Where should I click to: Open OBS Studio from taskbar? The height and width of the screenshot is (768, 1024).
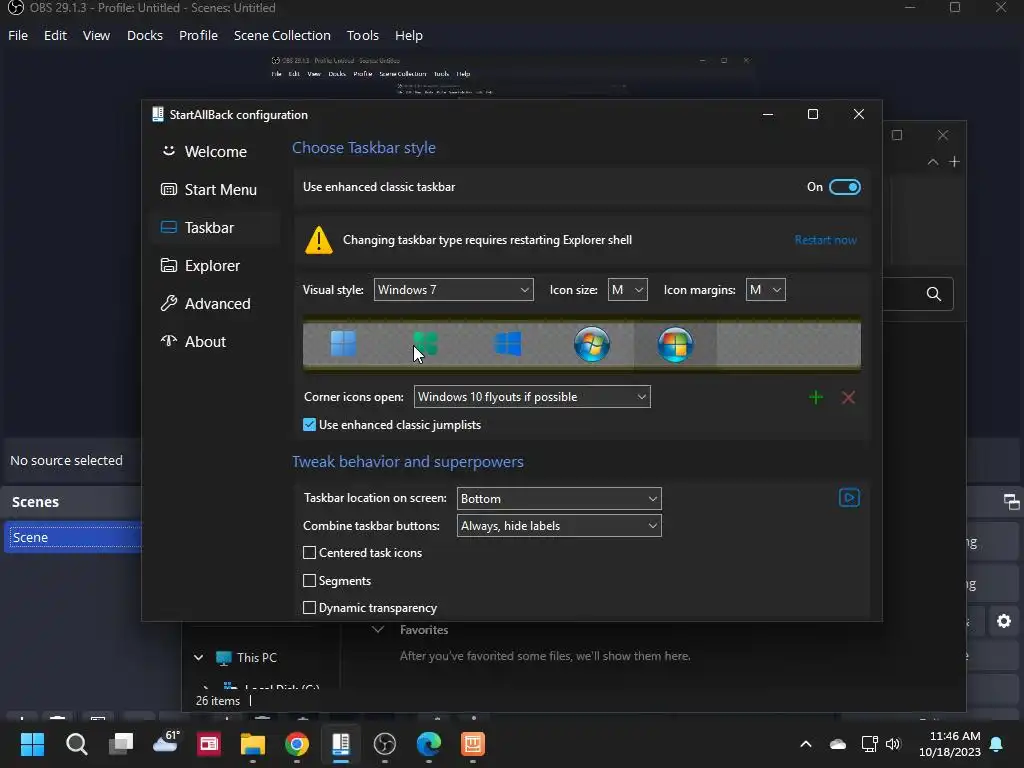(x=385, y=744)
